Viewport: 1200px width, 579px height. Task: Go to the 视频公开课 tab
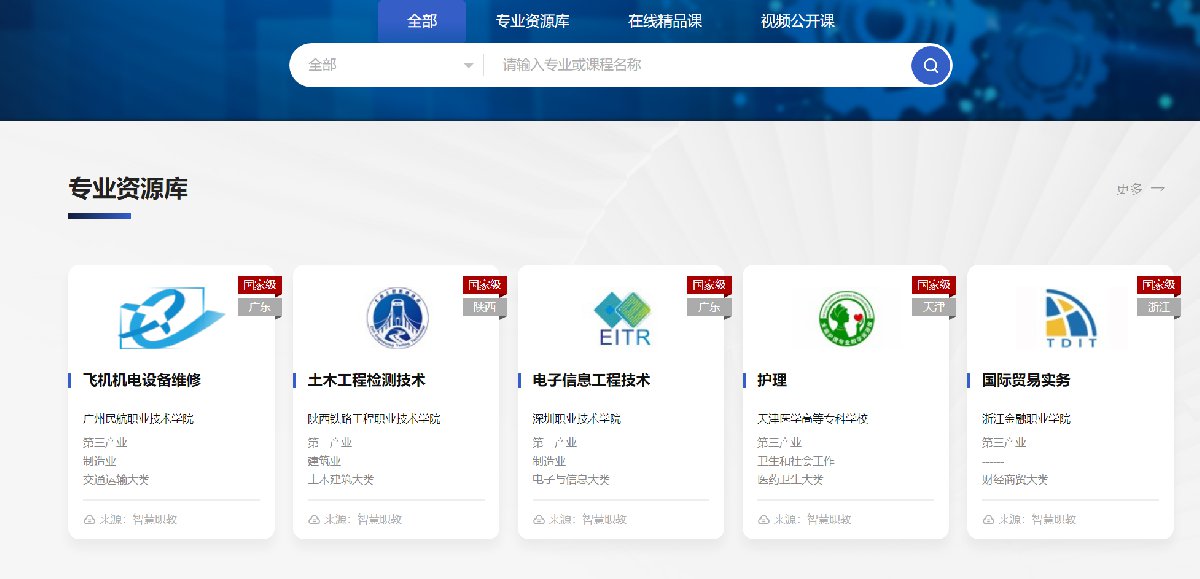(x=797, y=21)
